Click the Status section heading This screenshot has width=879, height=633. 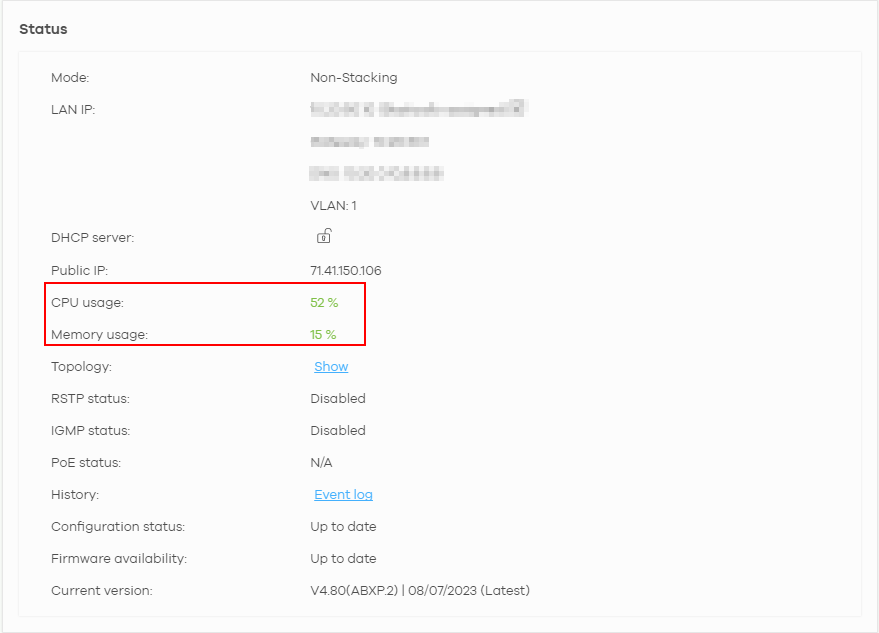[x=44, y=29]
